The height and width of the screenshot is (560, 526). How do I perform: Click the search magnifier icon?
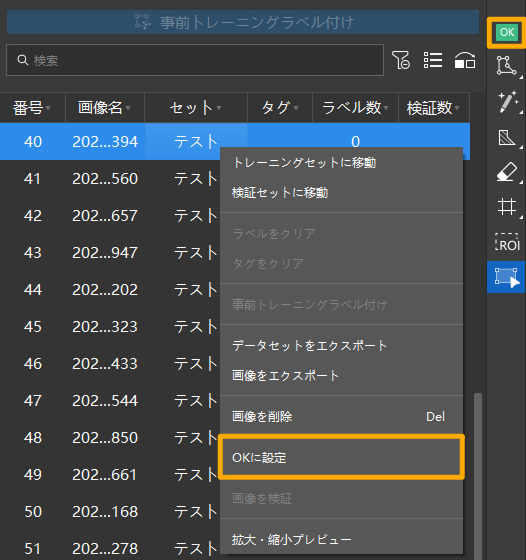[22, 60]
